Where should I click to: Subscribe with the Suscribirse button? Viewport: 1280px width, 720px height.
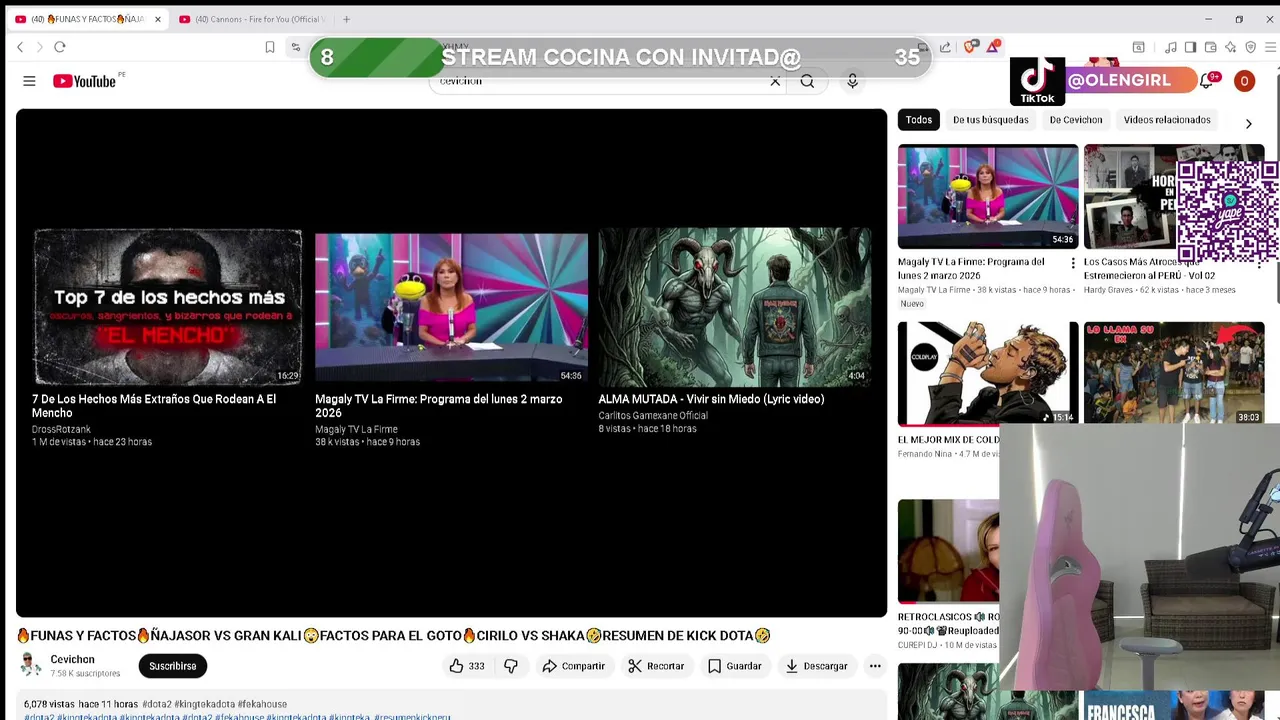173,666
